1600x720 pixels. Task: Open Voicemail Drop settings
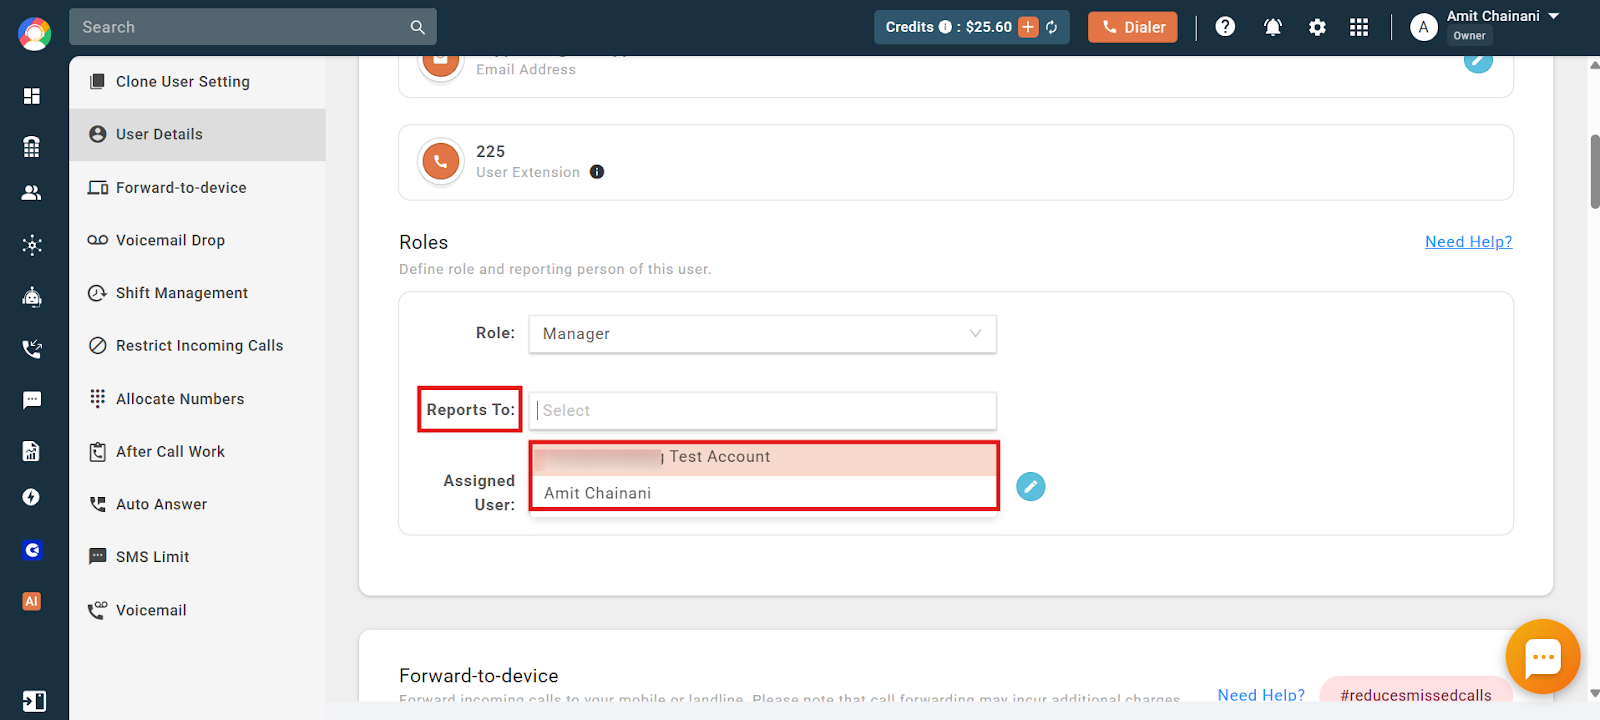coord(197,240)
